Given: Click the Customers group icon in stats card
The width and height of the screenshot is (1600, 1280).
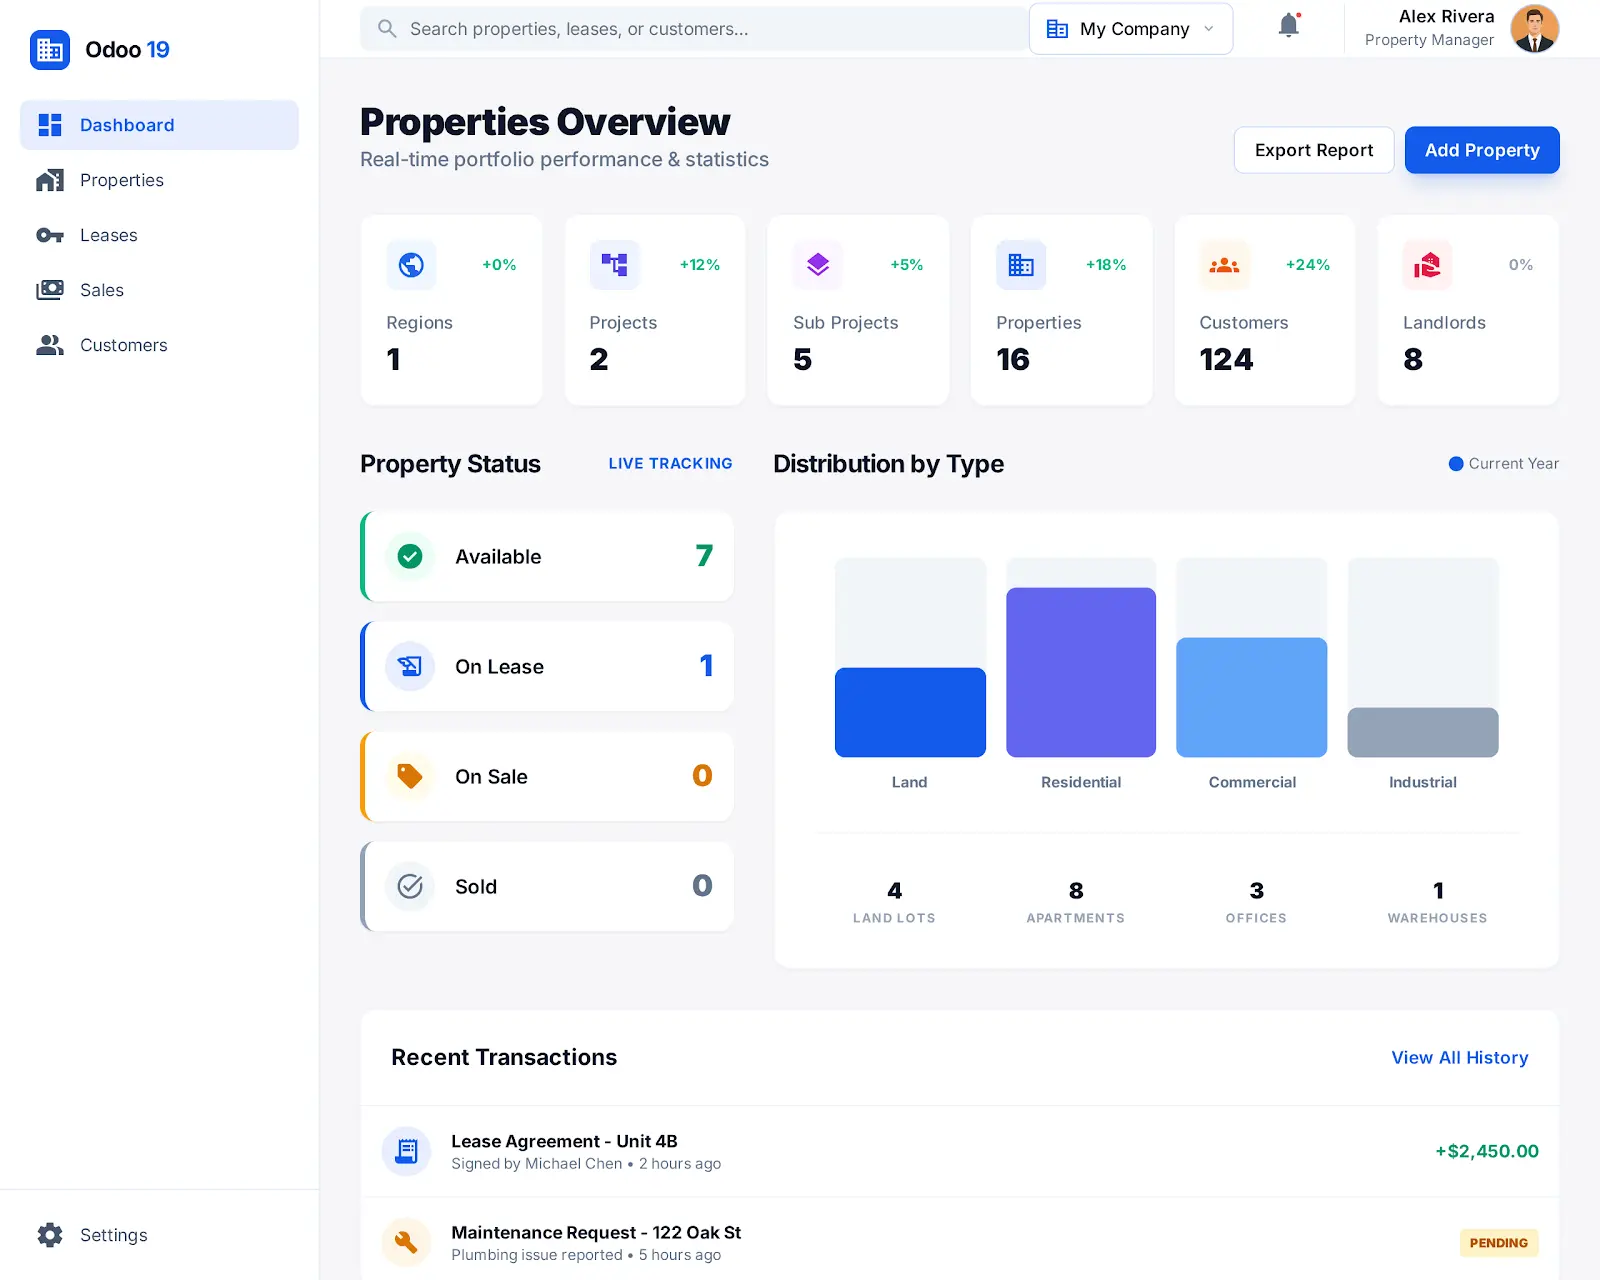Looking at the screenshot, I should click(1224, 265).
